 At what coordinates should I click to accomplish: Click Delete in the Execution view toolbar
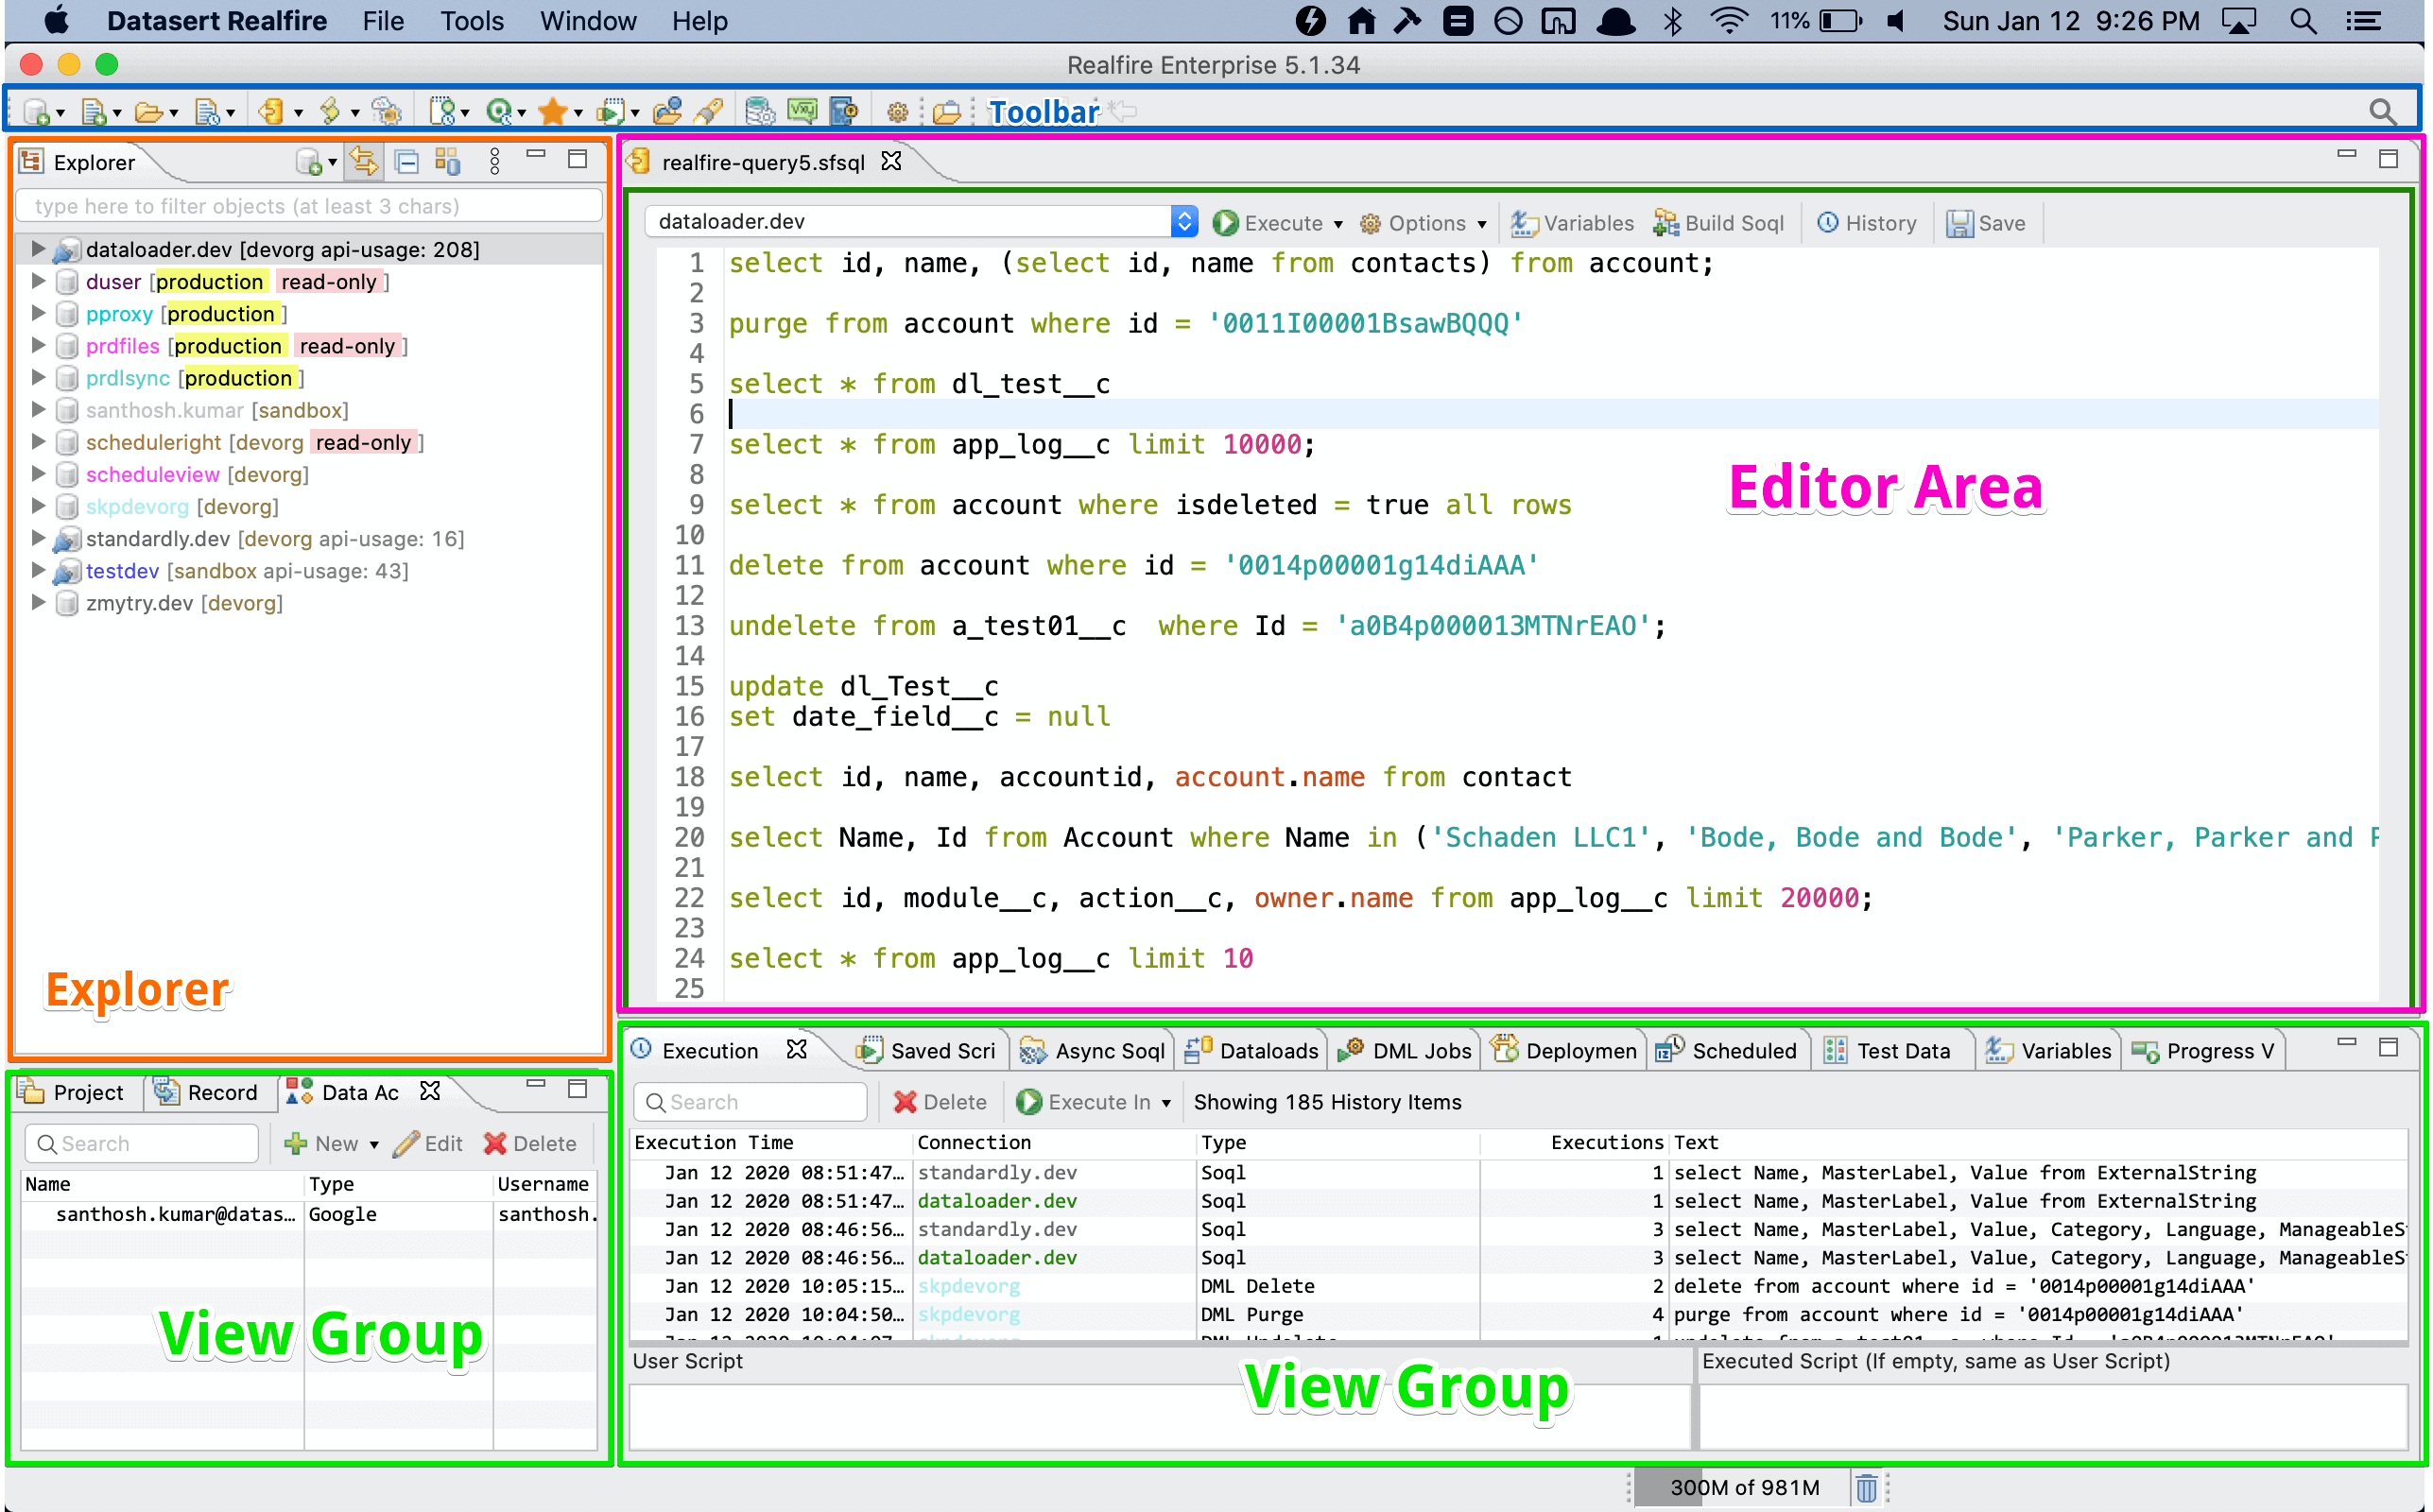coord(939,1102)
